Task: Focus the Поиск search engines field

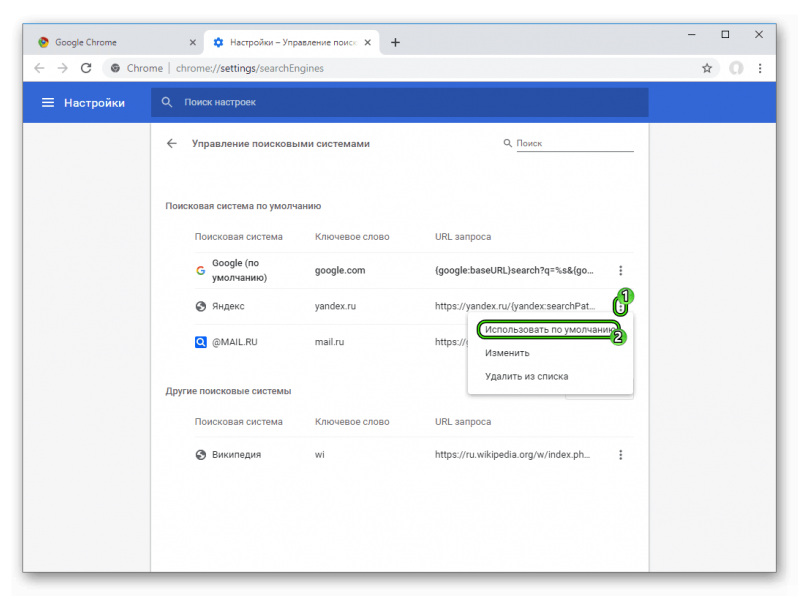Action: point(574,143)
